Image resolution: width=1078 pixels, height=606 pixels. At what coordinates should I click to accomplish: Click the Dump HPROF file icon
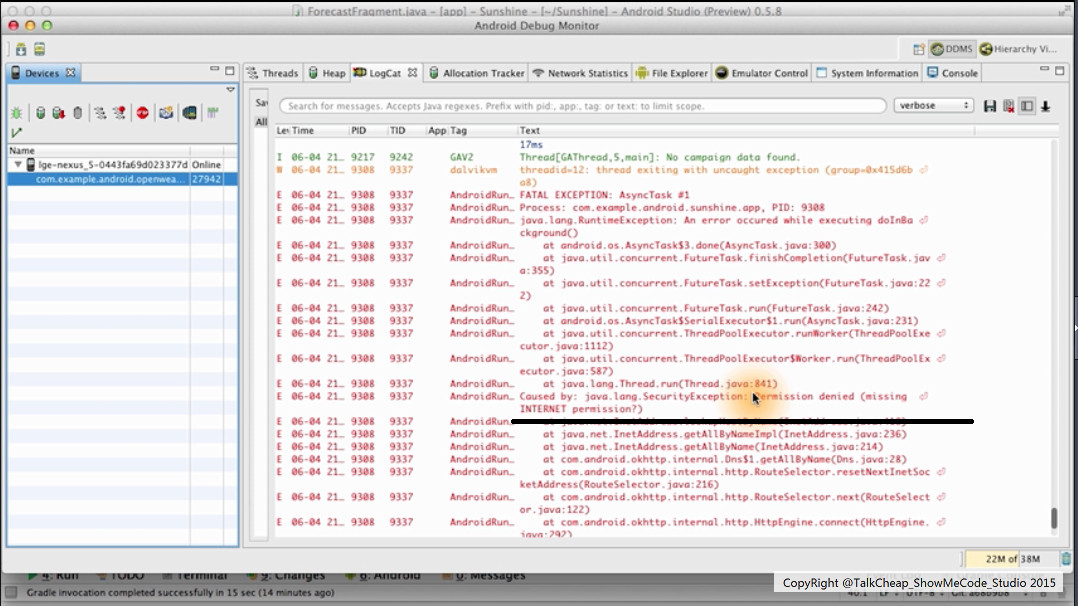click(58, 113)
